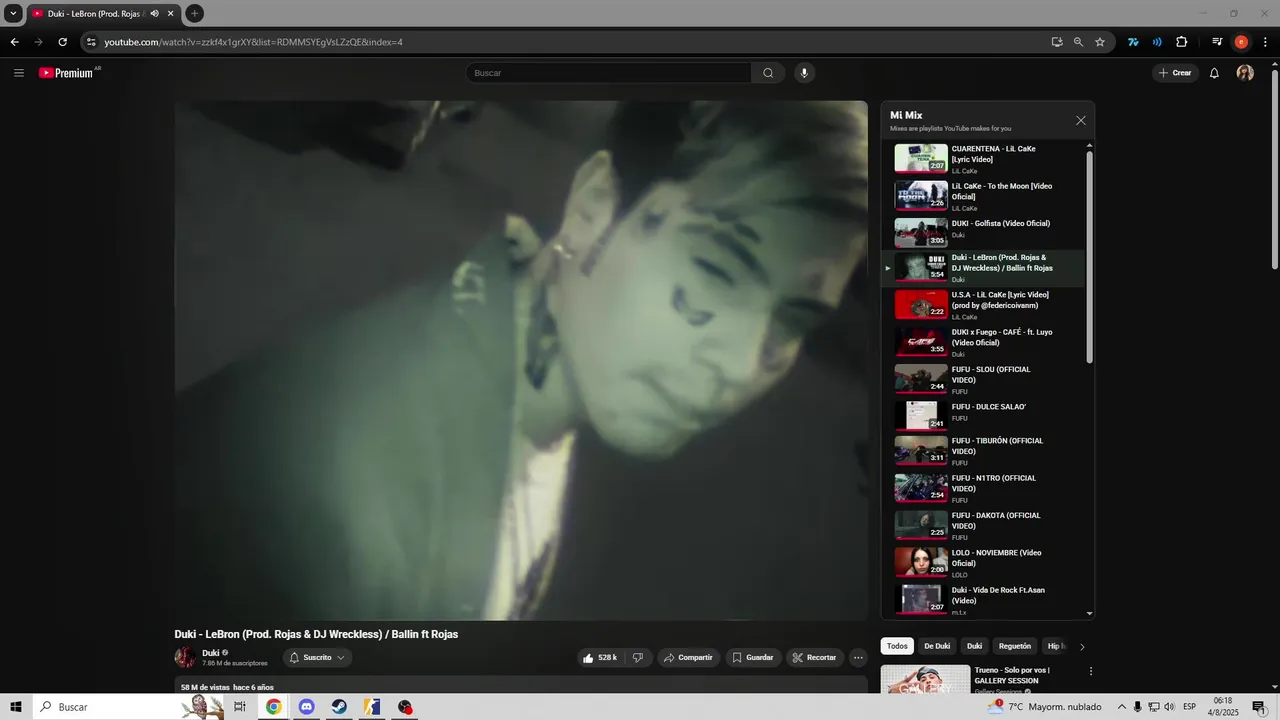Viewport: 1280px width, 720px height.
Task: Select the Reguetón filter chip
Action: point(1014,646)
